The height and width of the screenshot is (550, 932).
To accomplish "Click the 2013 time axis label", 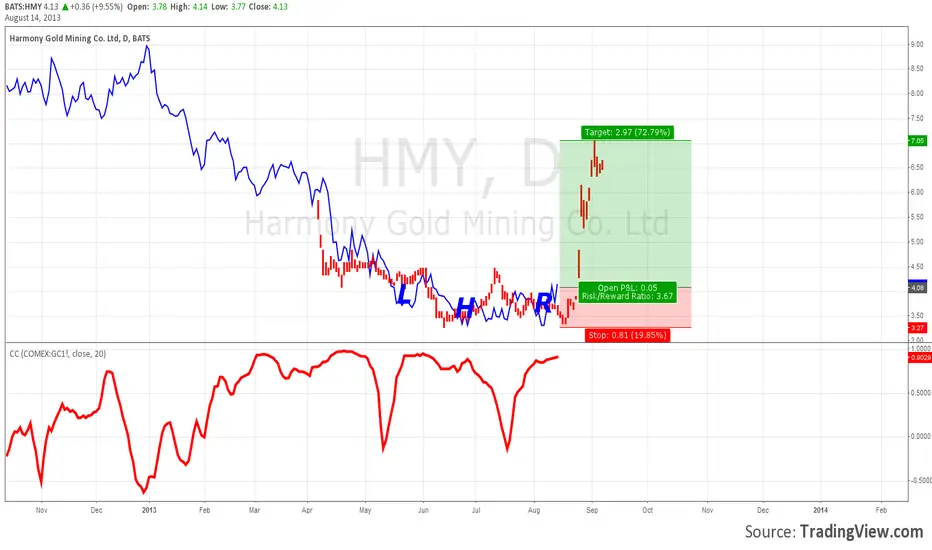I will click(x=149, y=510).
